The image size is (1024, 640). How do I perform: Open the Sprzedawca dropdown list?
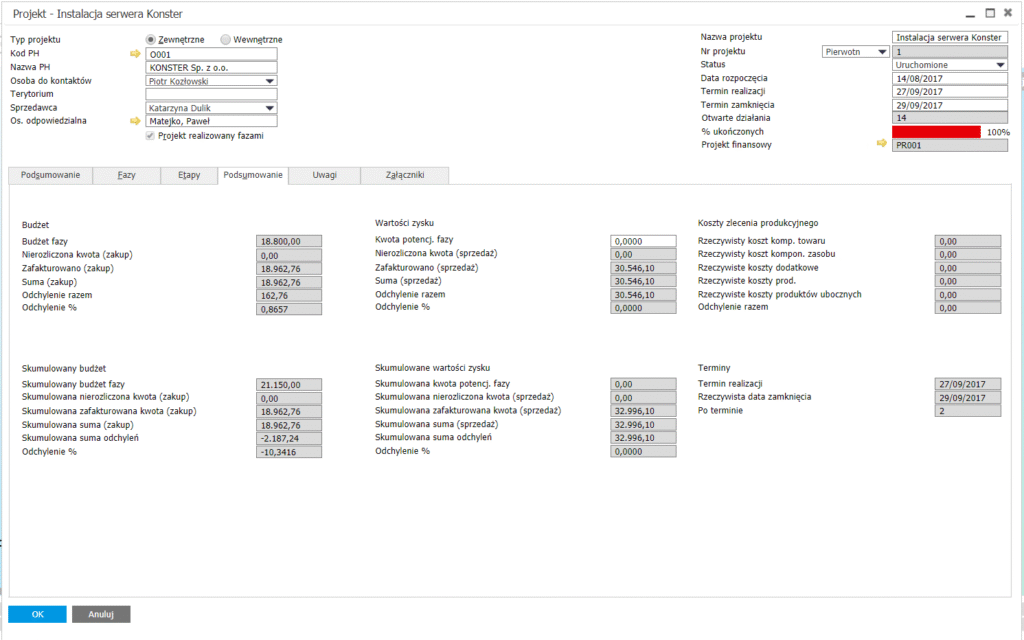pos(270,108)
